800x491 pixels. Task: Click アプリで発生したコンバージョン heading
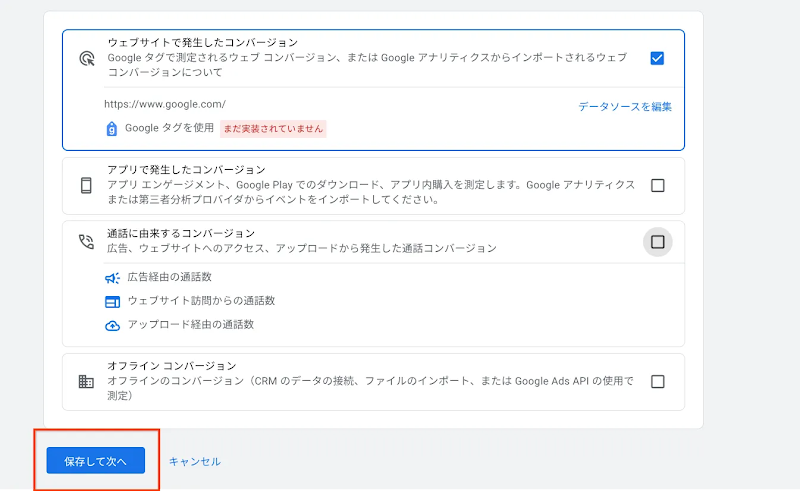[186, 169]
